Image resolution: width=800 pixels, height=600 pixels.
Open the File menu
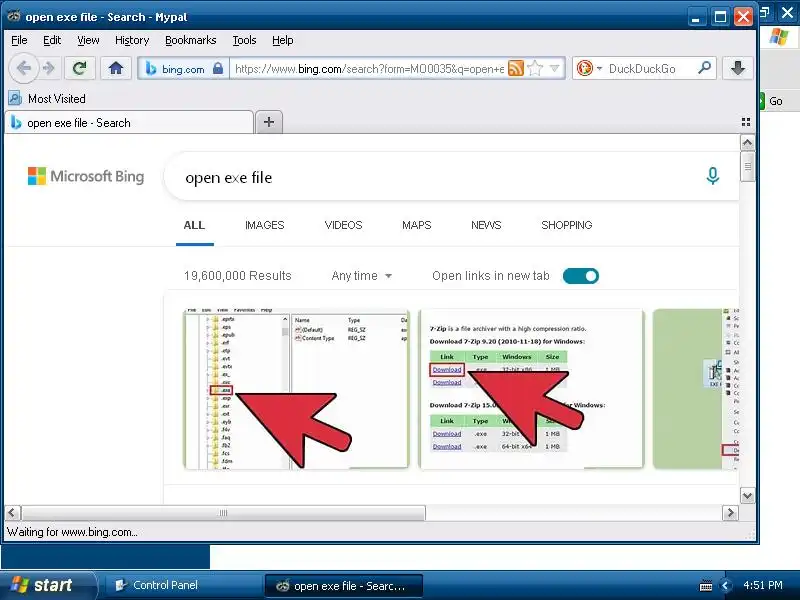coord(19,40)
